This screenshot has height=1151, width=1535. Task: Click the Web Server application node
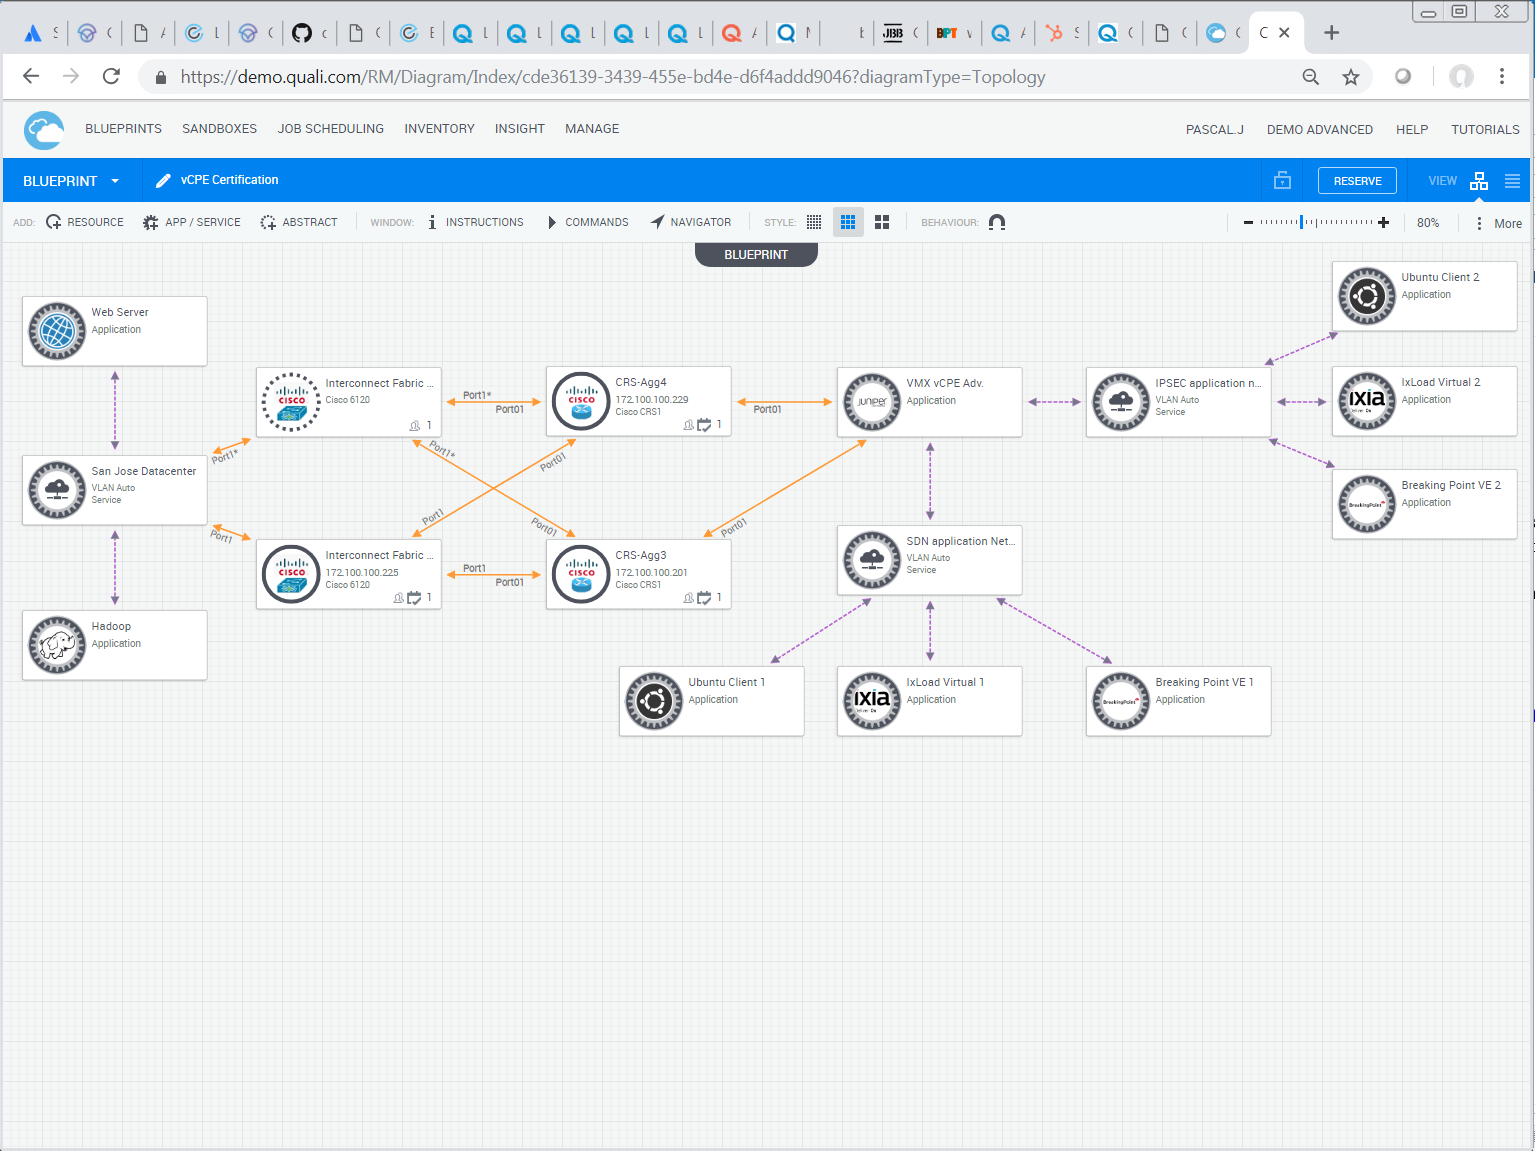[115, 331]
